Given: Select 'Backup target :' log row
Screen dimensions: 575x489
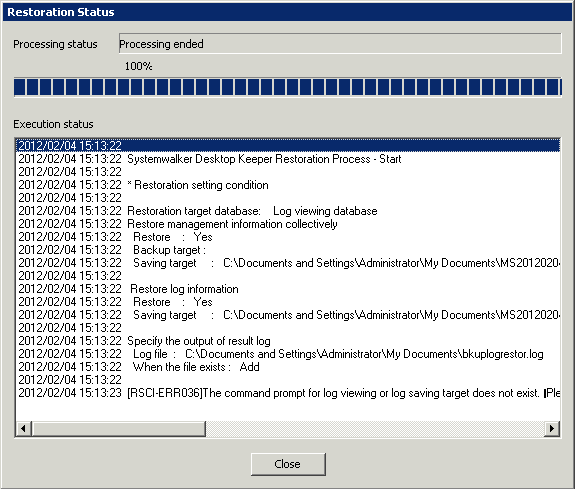Looking at the screenshot, I should 288,250.
